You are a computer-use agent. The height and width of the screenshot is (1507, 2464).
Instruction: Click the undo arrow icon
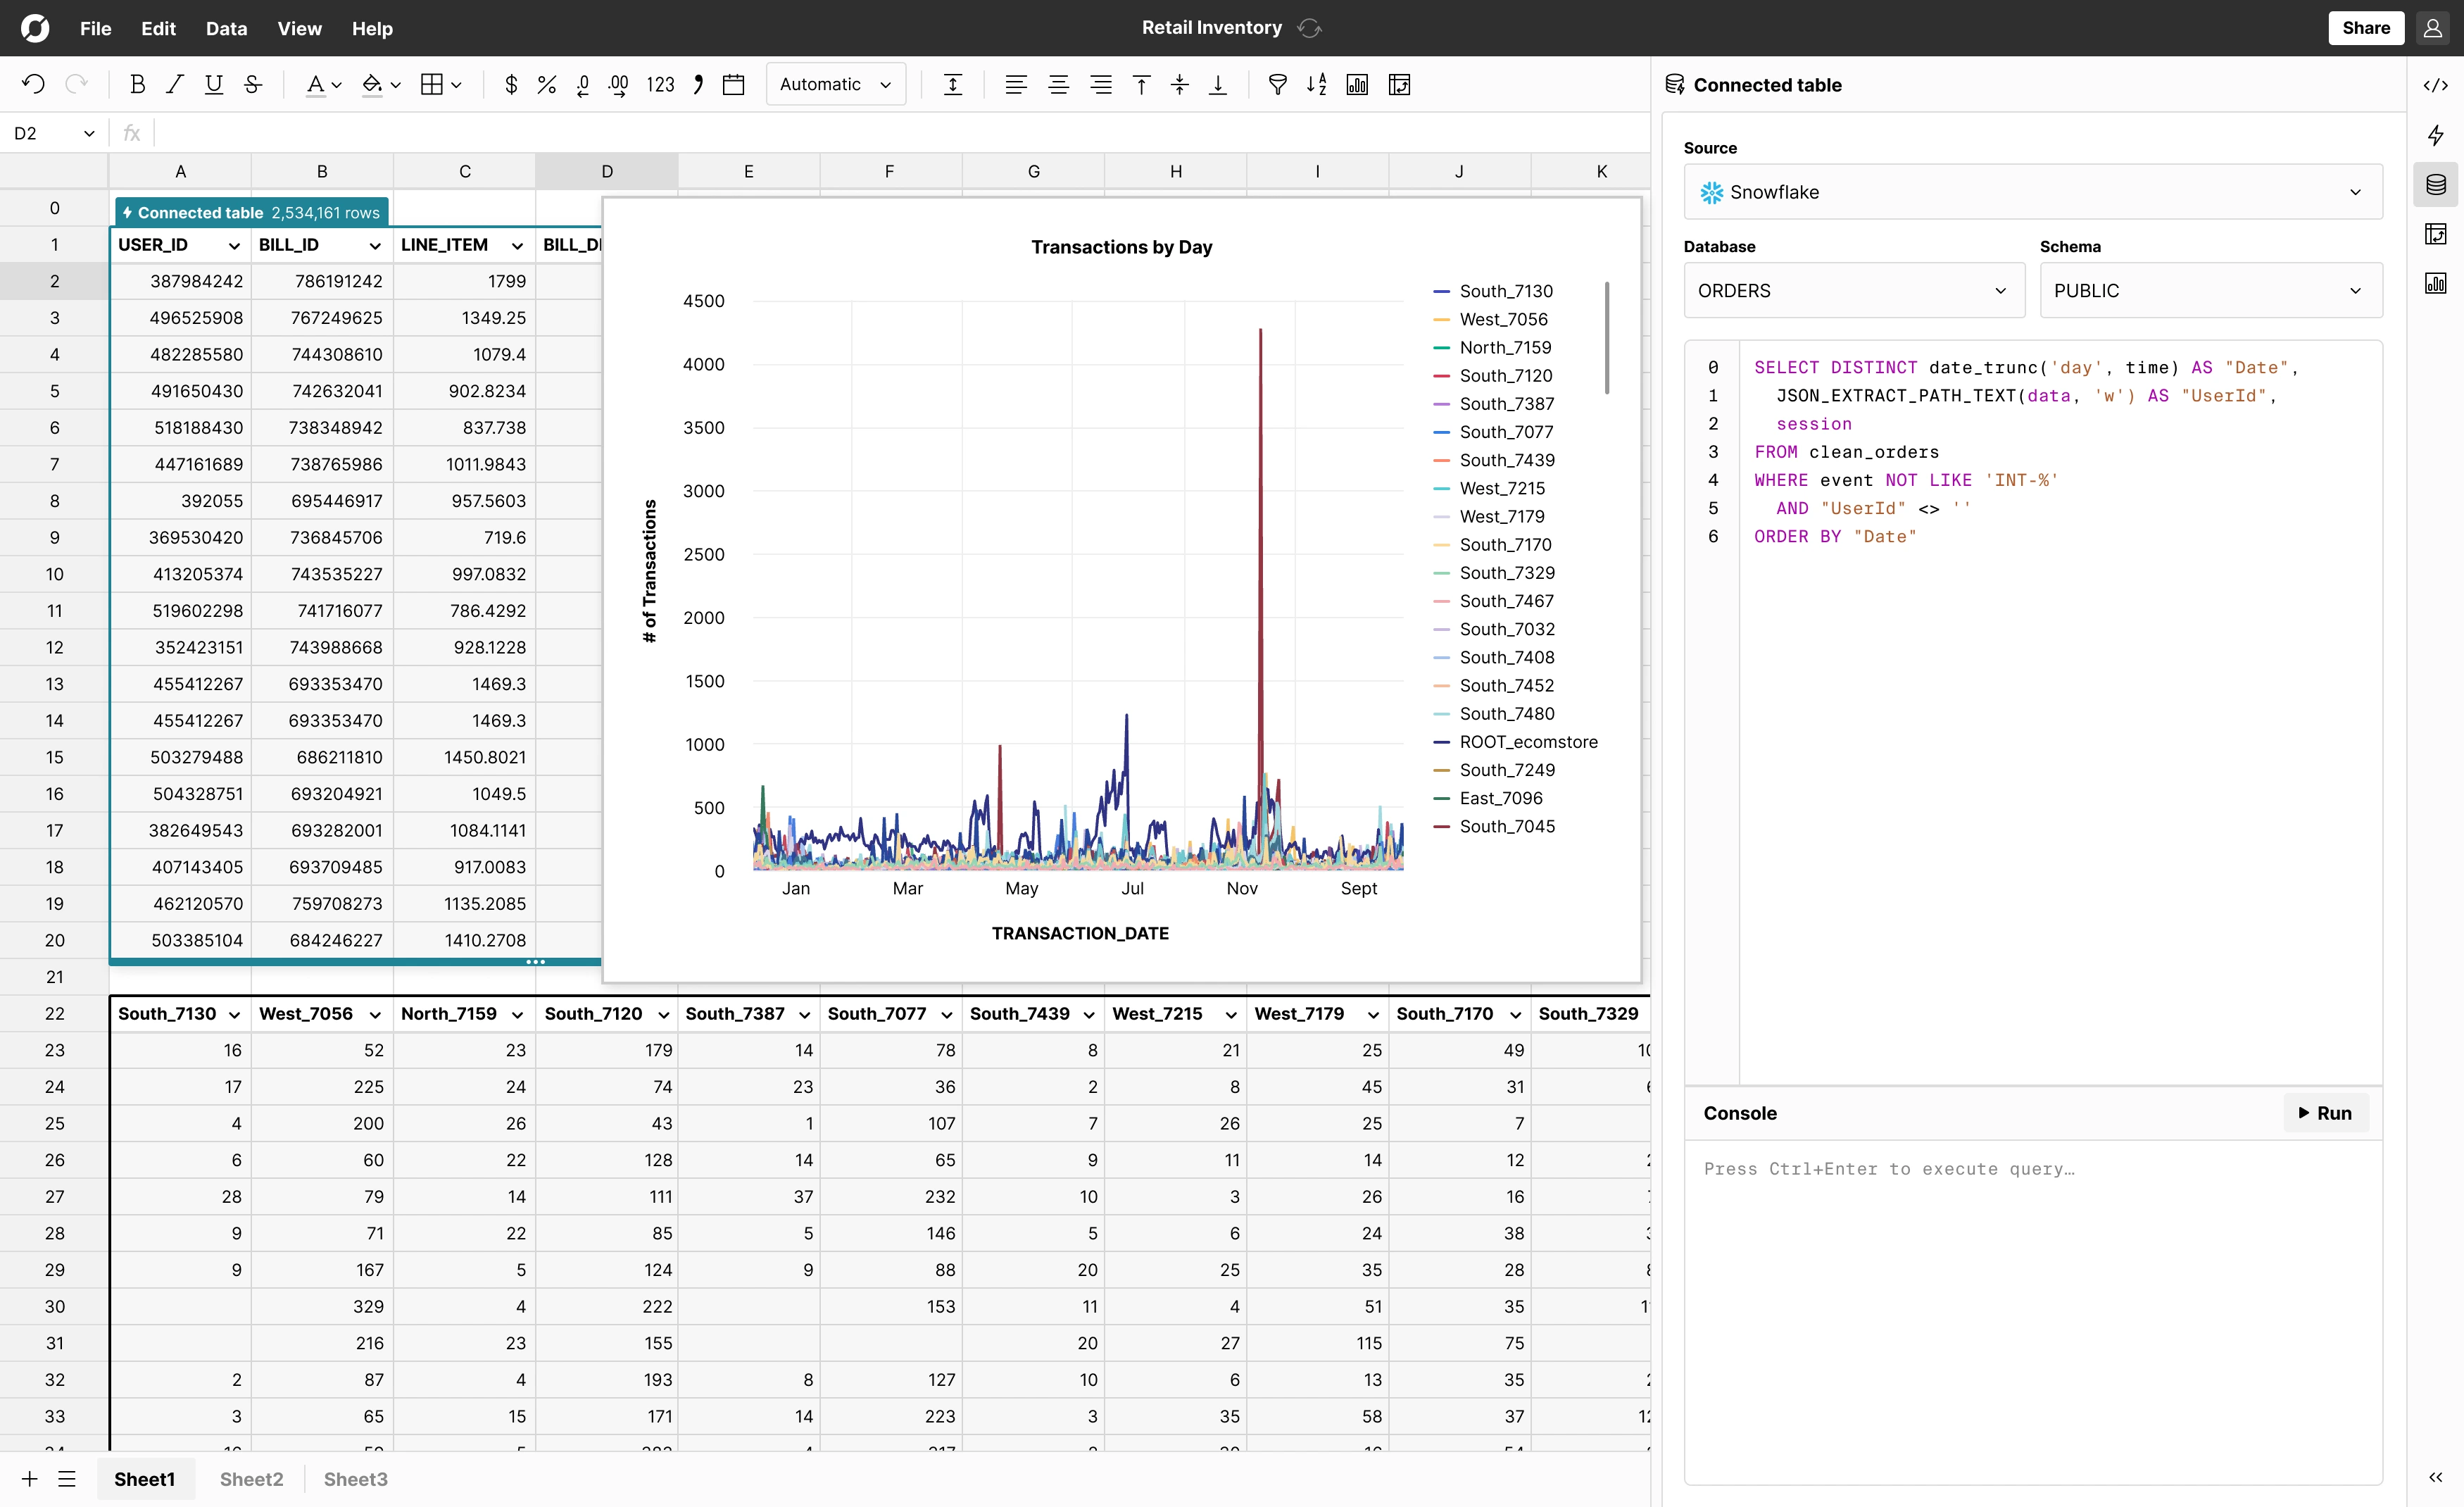[33, 85]
